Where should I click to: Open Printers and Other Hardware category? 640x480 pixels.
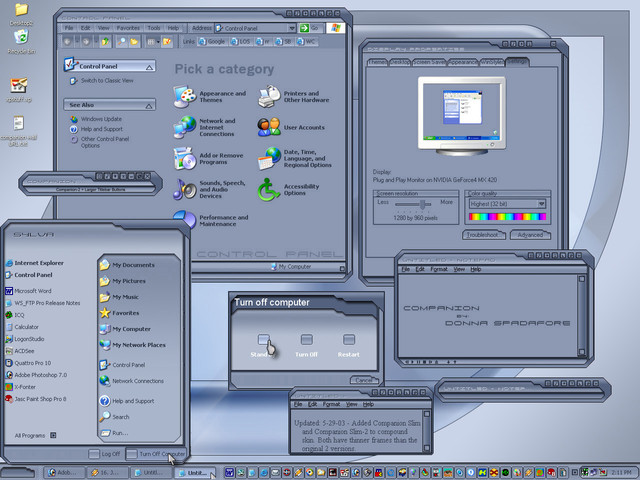(294, 97)
